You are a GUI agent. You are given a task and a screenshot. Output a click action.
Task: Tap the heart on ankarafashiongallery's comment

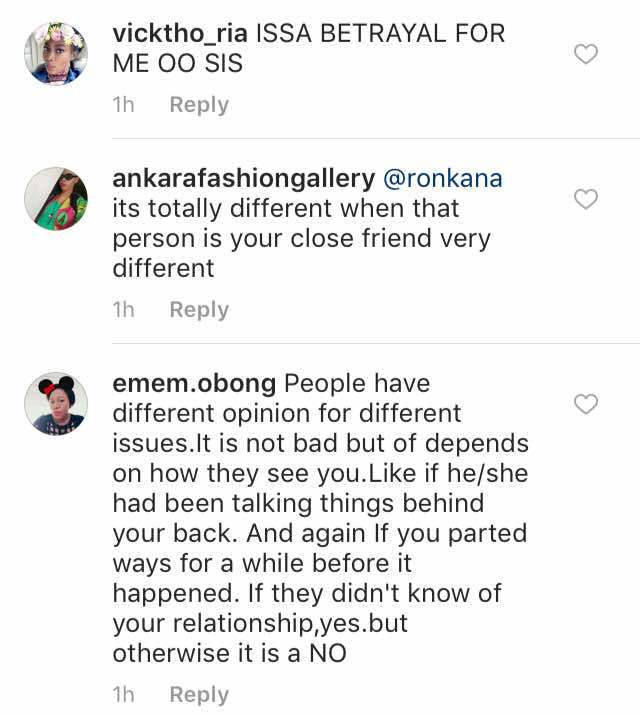coord(586,199)
